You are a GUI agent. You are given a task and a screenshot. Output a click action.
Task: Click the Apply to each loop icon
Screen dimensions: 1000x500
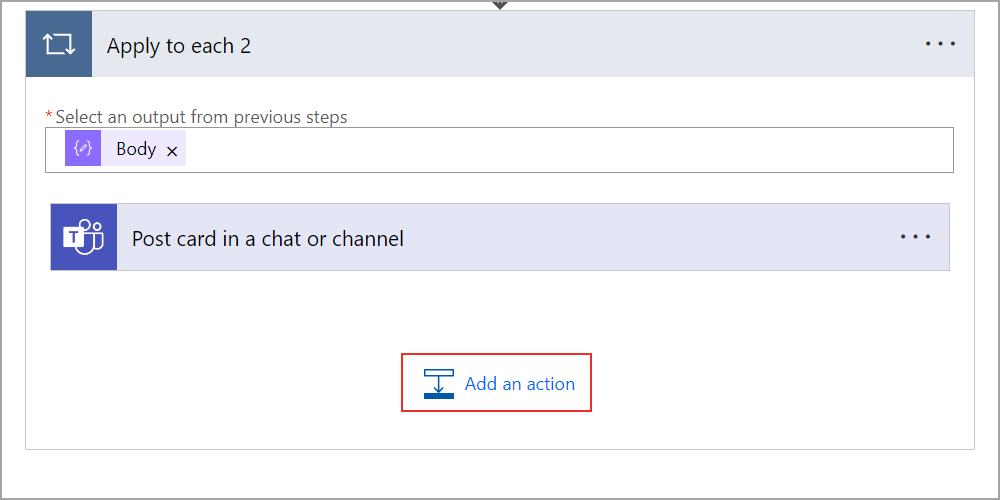pyautogui.click(x=59, y=45)
